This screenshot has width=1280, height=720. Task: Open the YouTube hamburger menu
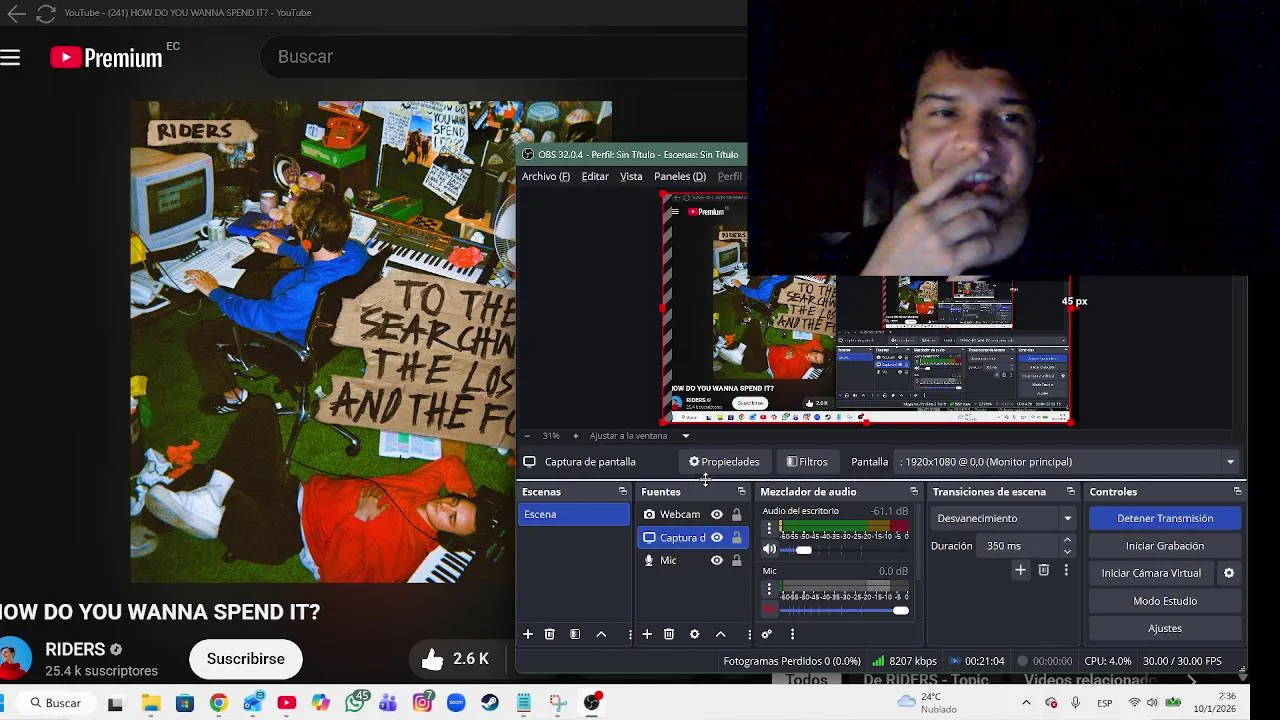tap(10, 58)
